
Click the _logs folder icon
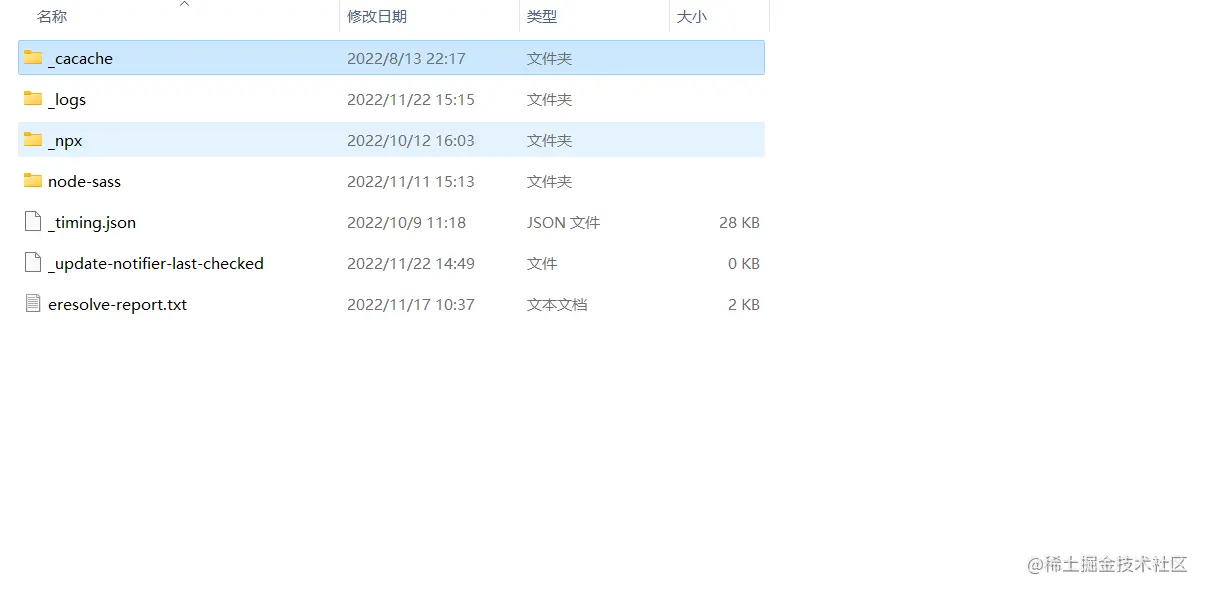coord(33,99)
